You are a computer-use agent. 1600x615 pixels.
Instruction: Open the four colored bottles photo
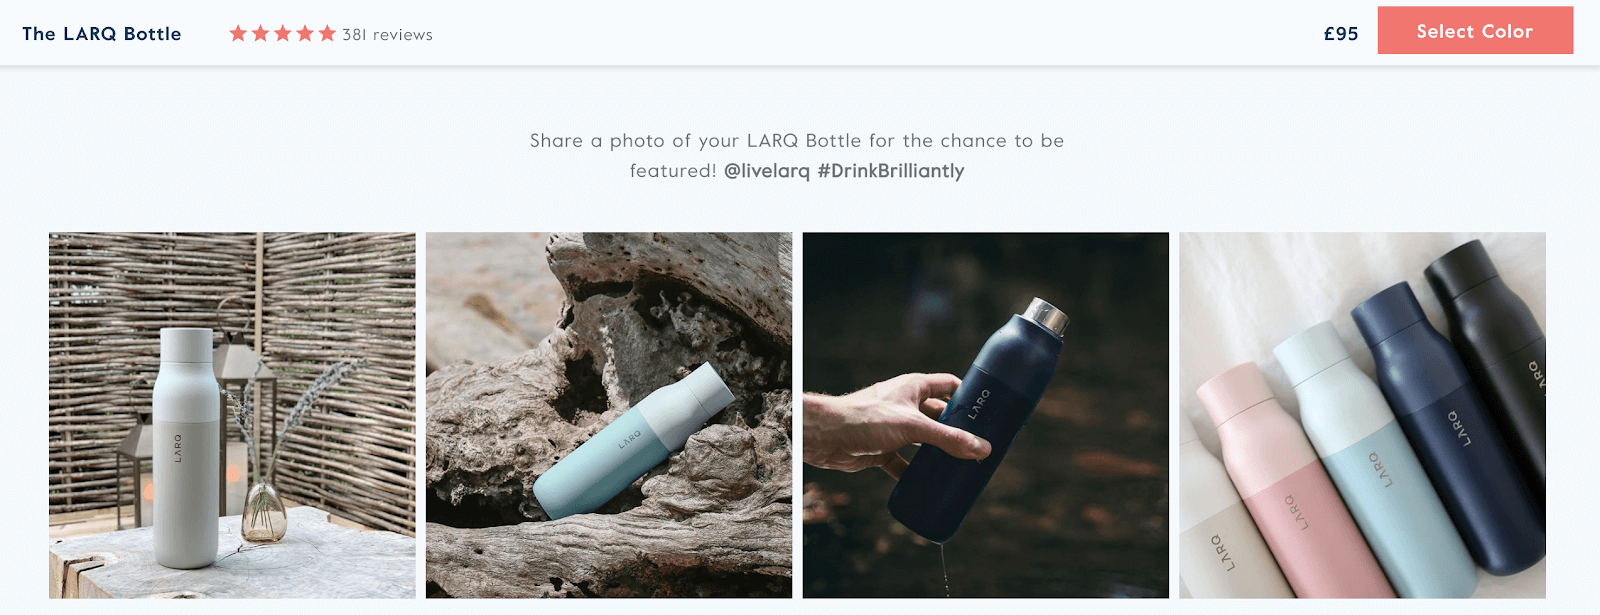(x=1362, y=415)
